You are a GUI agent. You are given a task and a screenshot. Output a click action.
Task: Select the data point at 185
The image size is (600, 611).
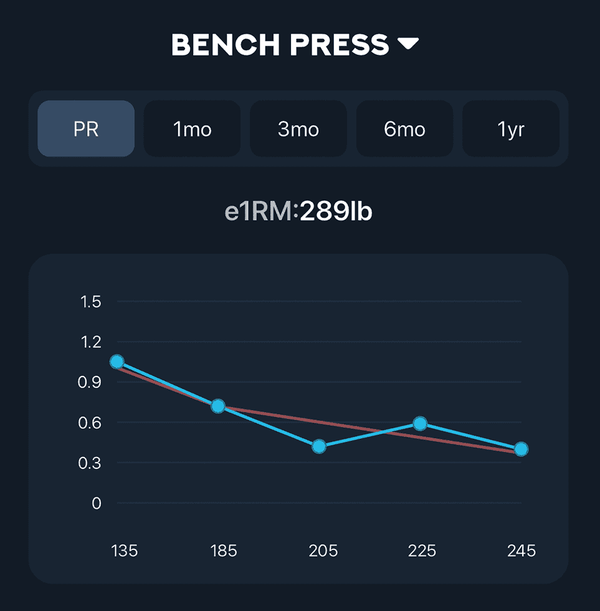point(218,406)
